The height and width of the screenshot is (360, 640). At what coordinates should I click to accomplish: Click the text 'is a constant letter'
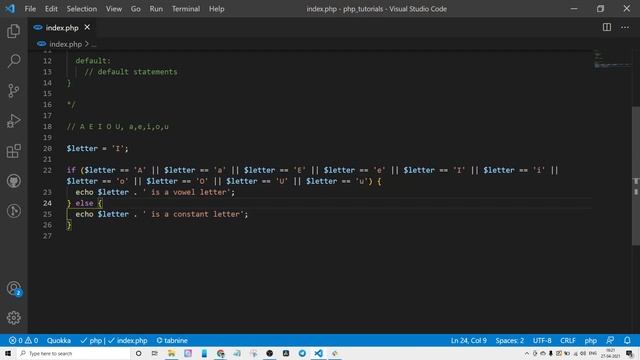195,214
